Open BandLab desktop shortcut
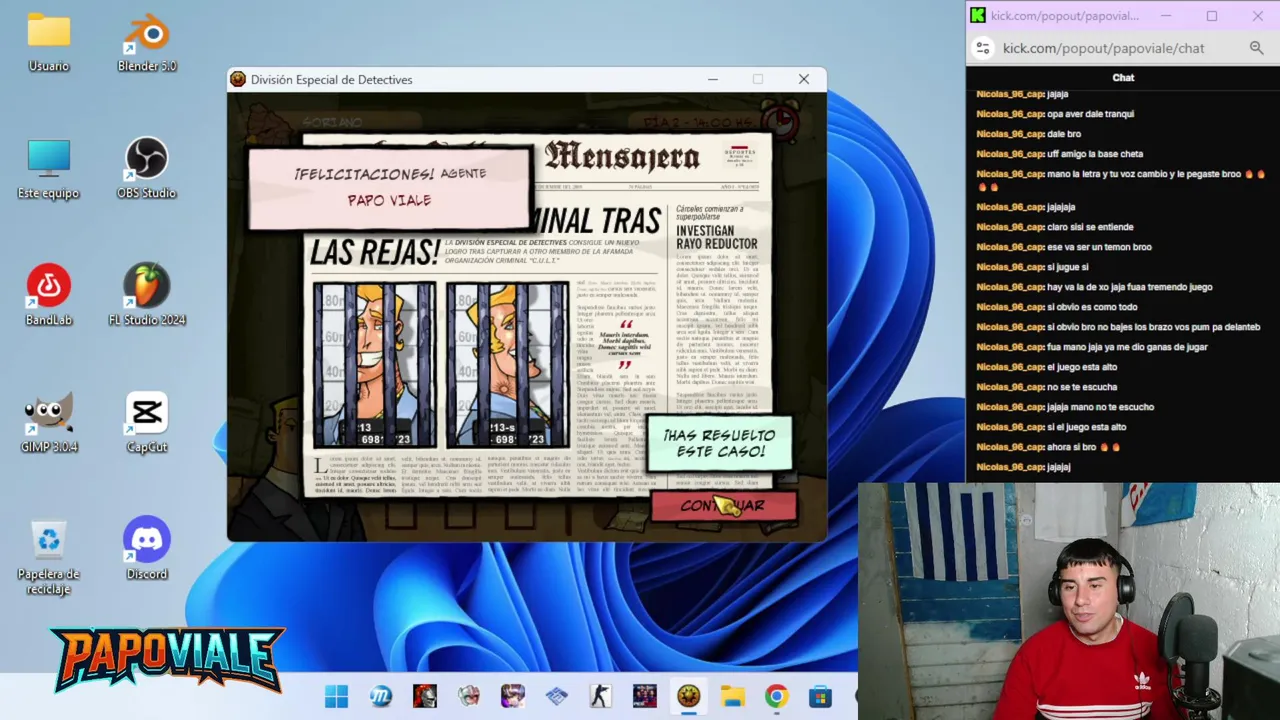This screenshot has width=1280, height=720. pyautogui.click(x=48, y=296)
